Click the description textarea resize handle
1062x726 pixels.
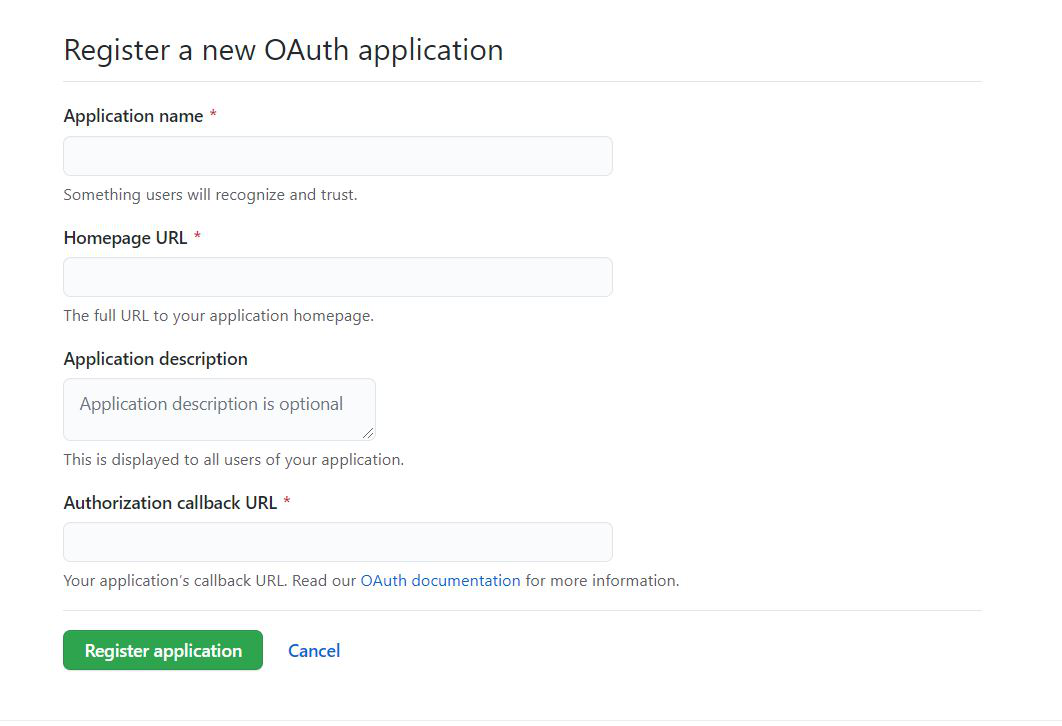click(368, 433)
